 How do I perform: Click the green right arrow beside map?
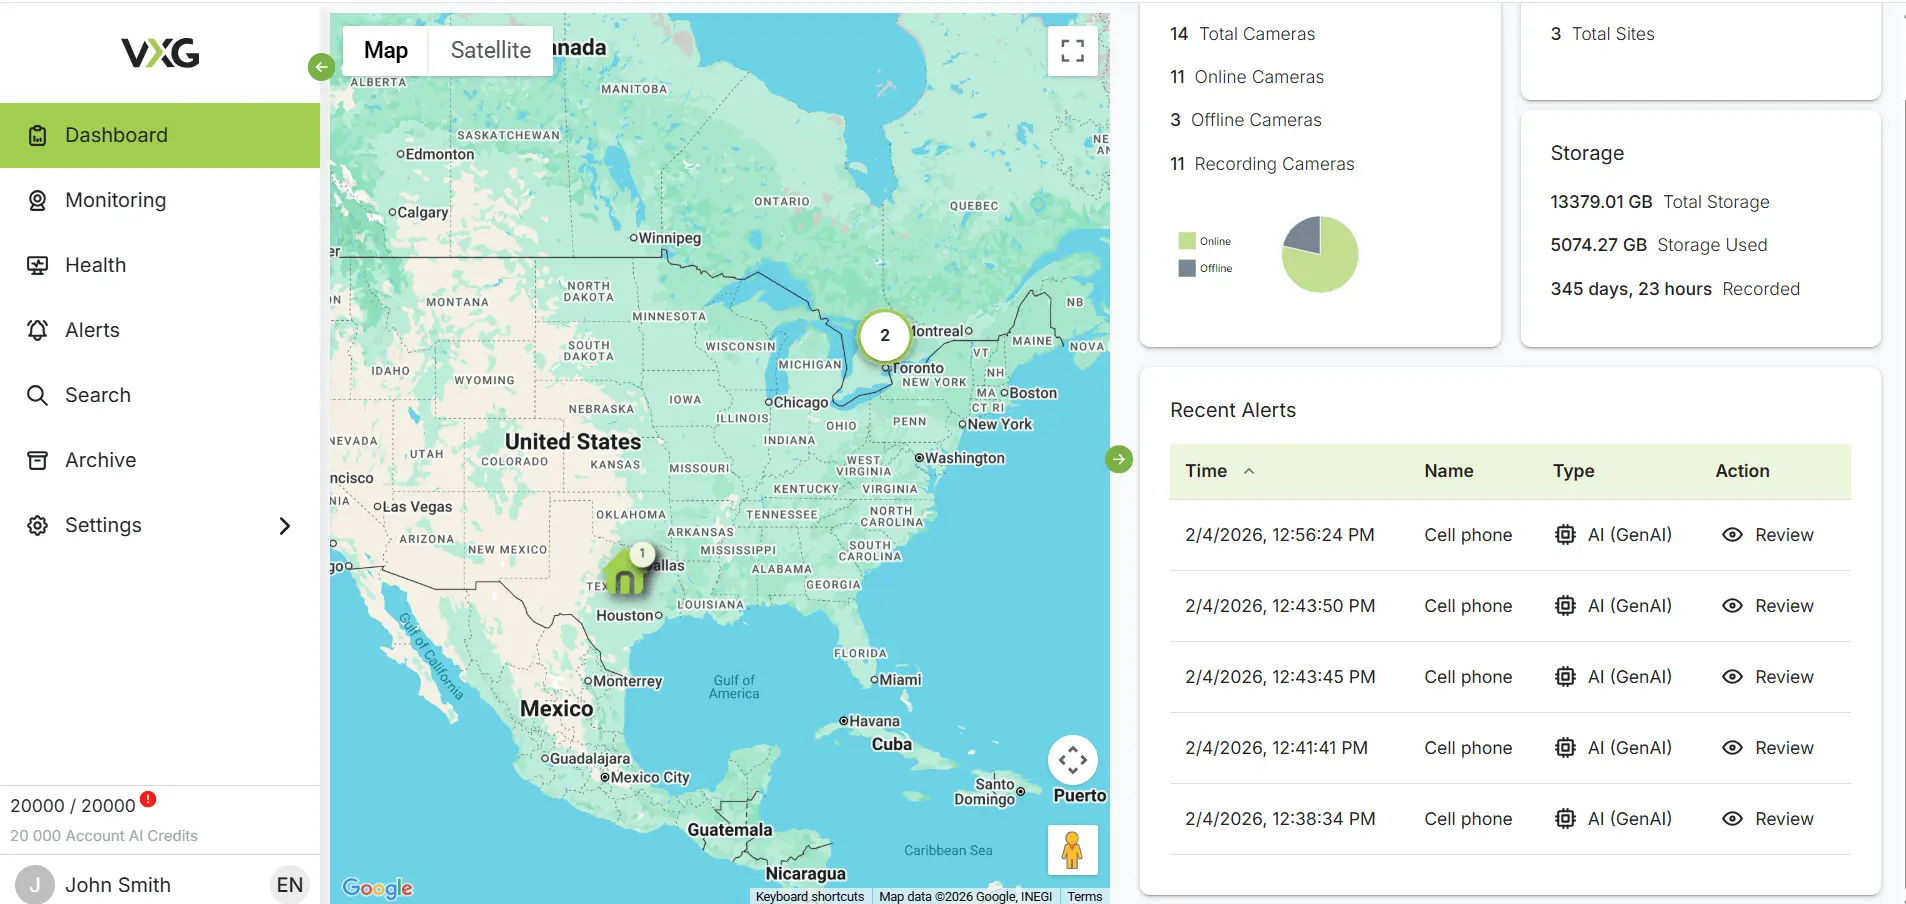(x=1119, y=459)
